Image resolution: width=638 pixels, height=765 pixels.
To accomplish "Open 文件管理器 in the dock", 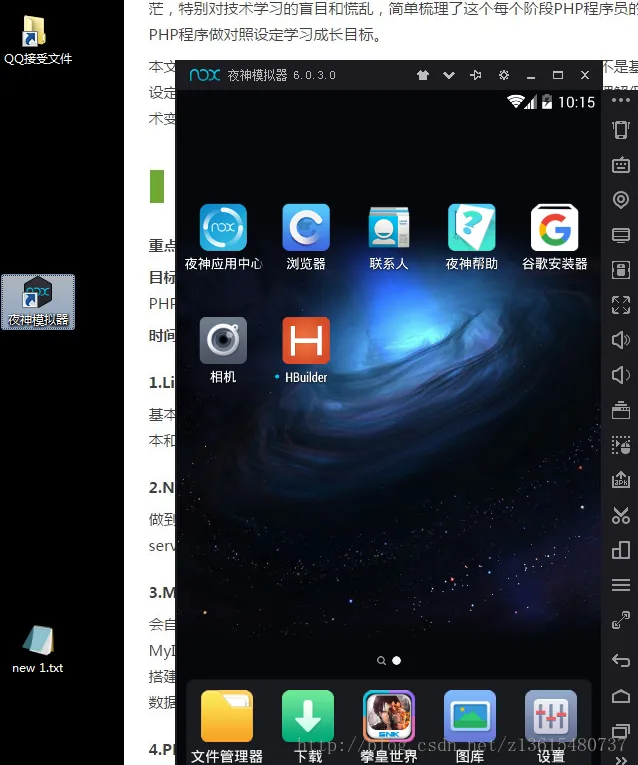I will point(227,716).
